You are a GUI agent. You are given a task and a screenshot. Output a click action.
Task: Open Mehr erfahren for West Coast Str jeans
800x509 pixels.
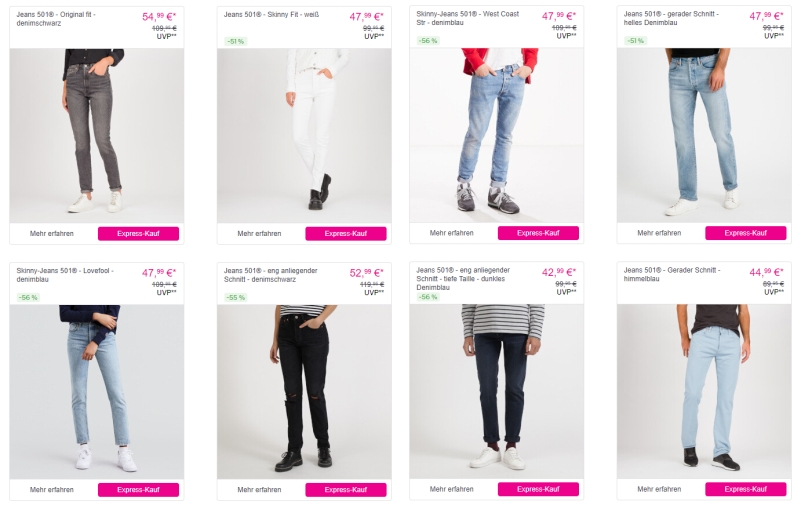point(452,233)
